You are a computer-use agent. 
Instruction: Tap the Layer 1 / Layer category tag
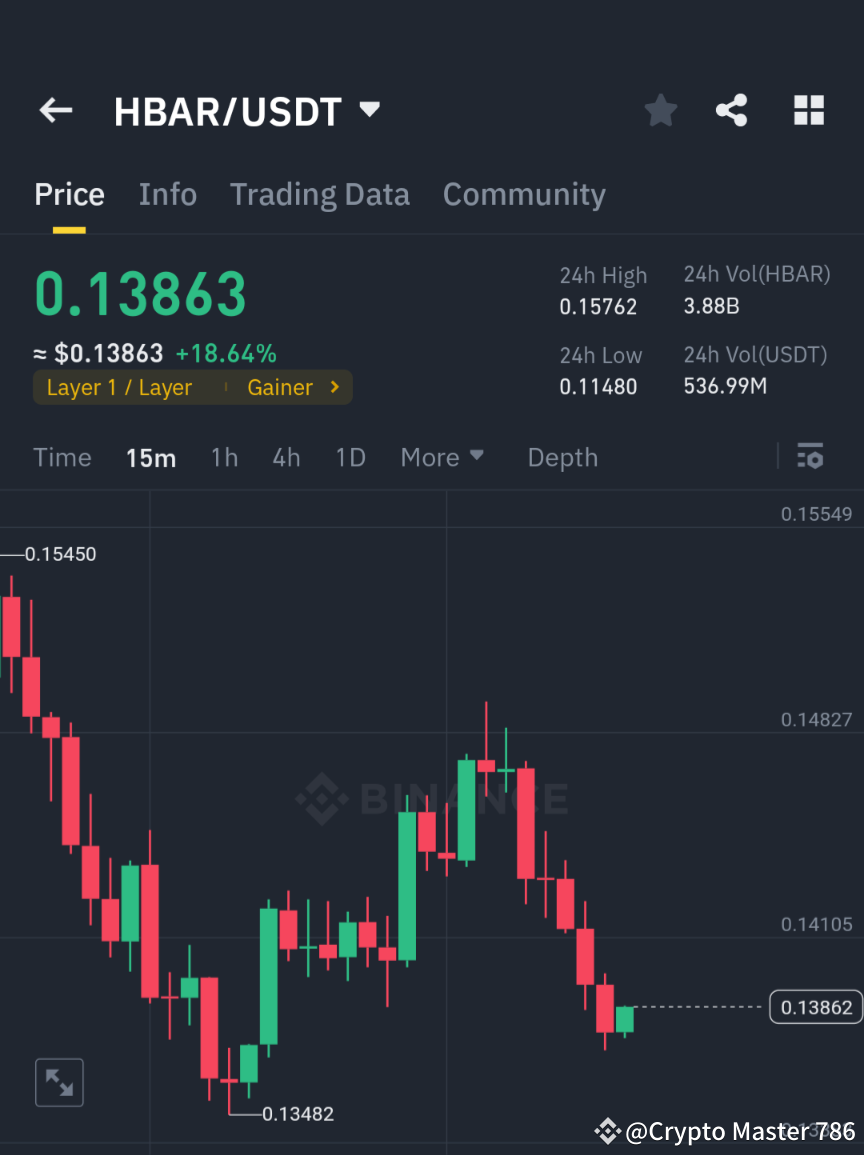(118, 387)
